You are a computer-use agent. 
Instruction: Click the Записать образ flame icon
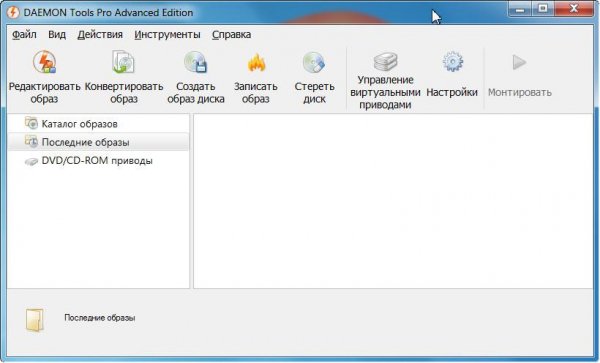pyautogui.click(x=256, y=62)
